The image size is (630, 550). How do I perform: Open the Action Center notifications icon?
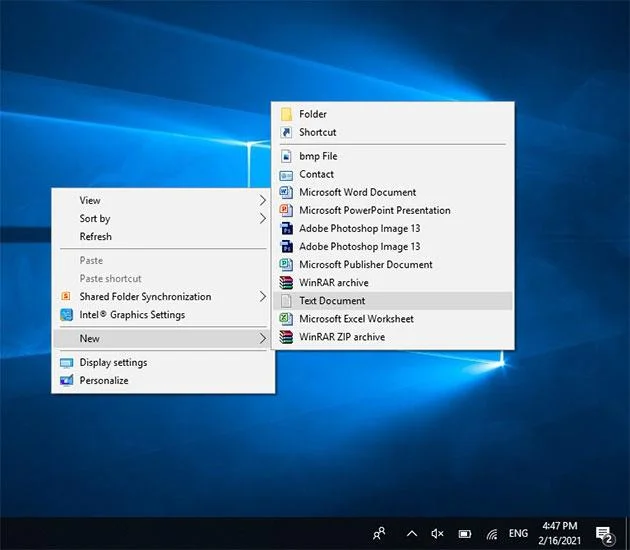(x=605, y=535)
